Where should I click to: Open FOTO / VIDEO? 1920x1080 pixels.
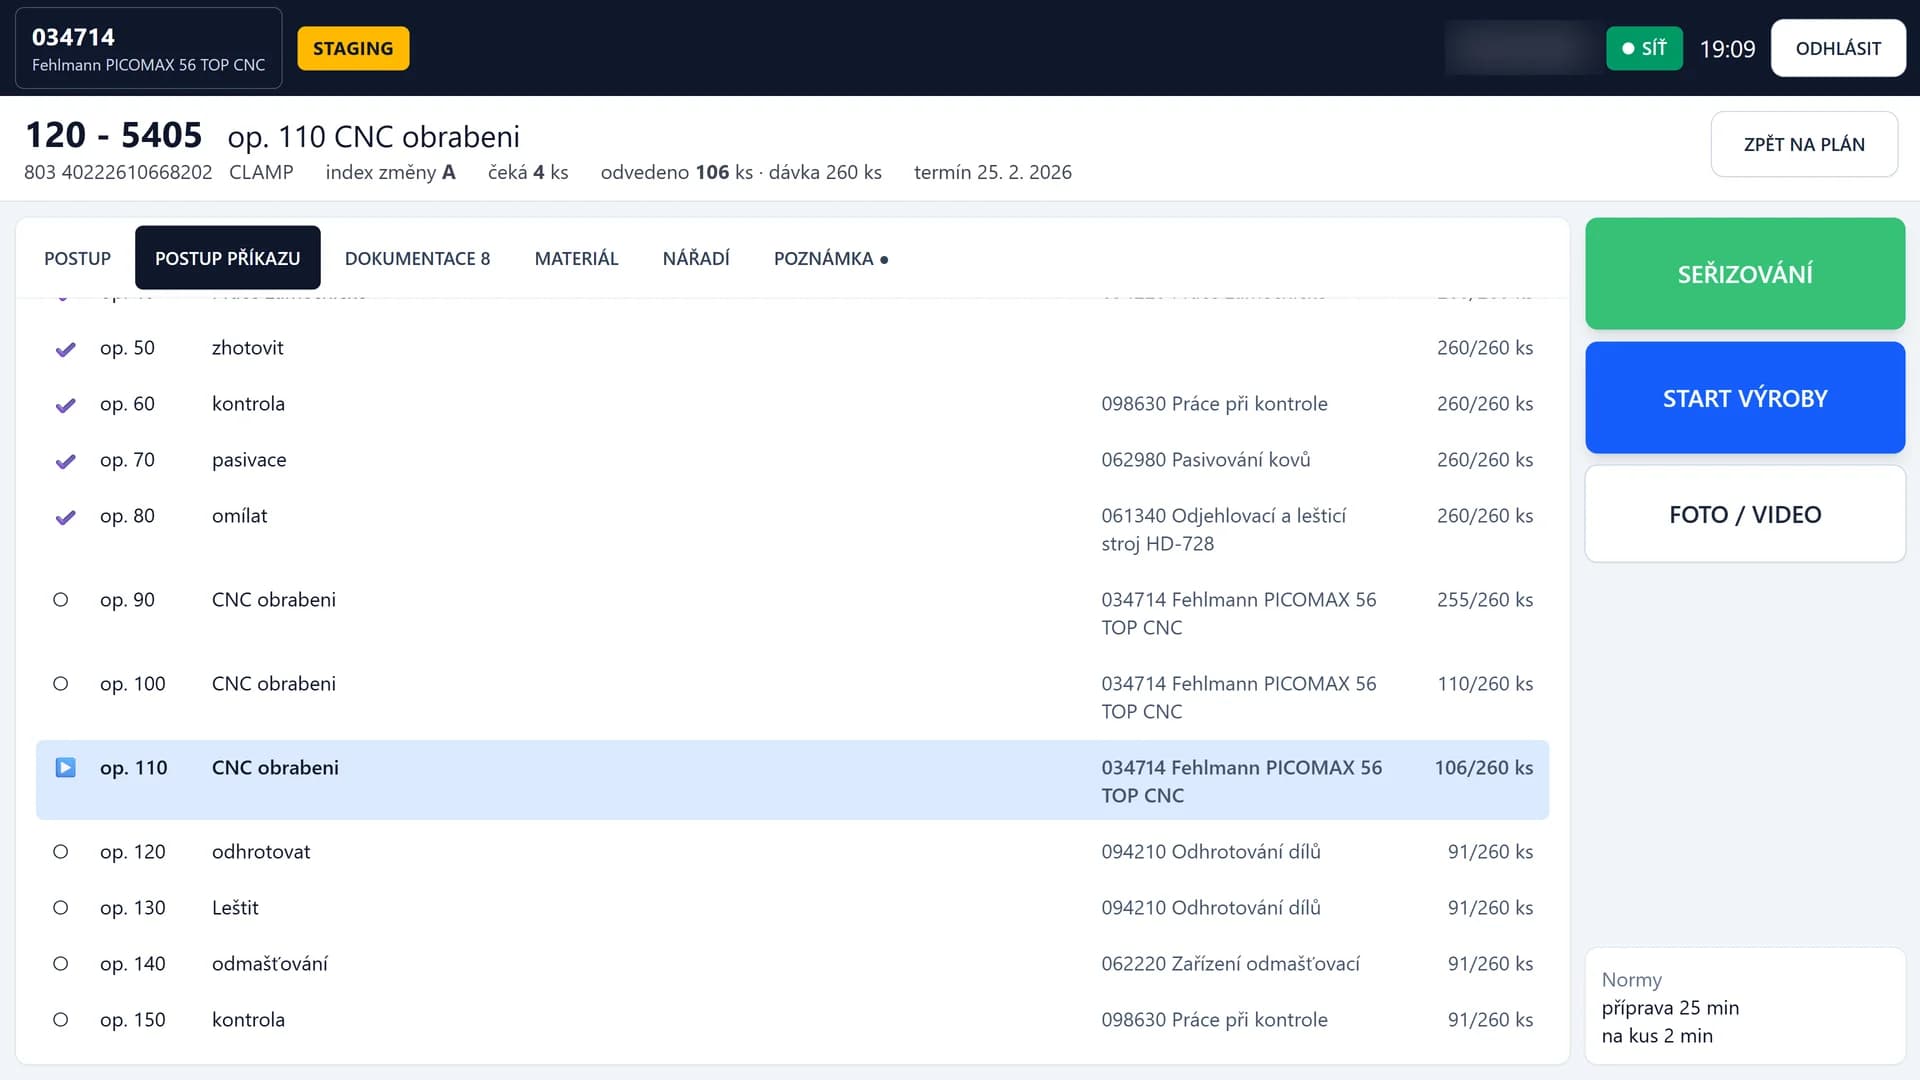coord(1745,514)
